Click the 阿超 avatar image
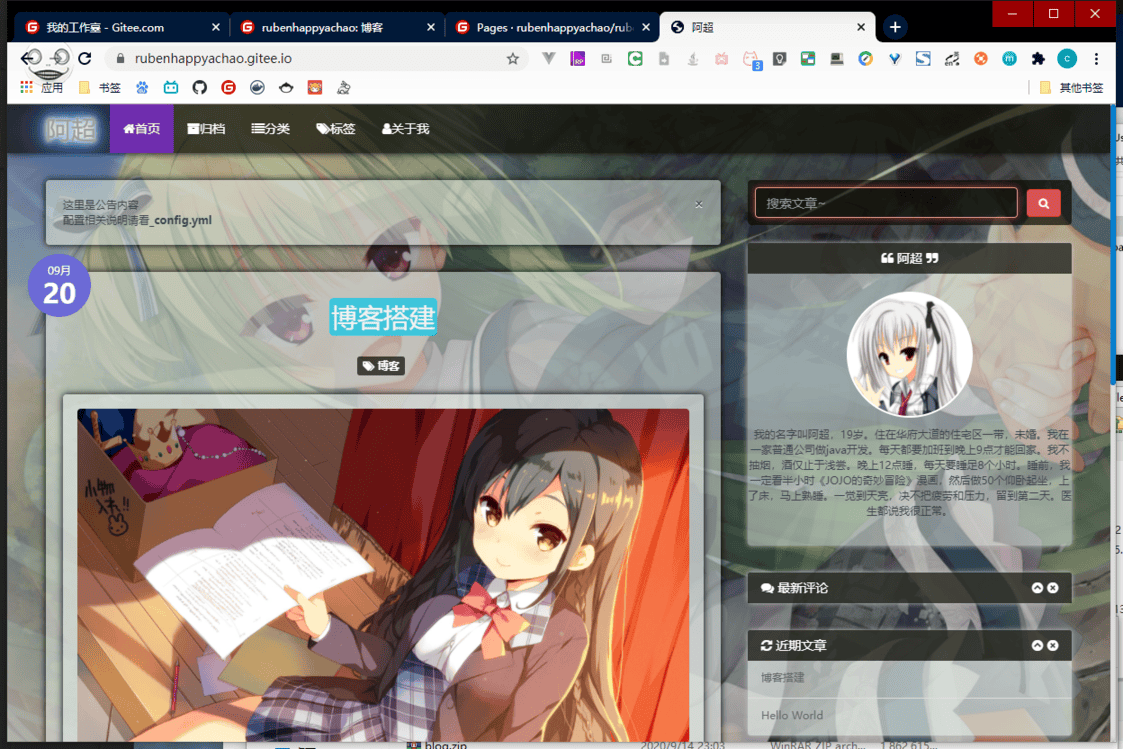Image resolution: width=1123 pixels, height=749 pixels. click(x=909, y=355)
